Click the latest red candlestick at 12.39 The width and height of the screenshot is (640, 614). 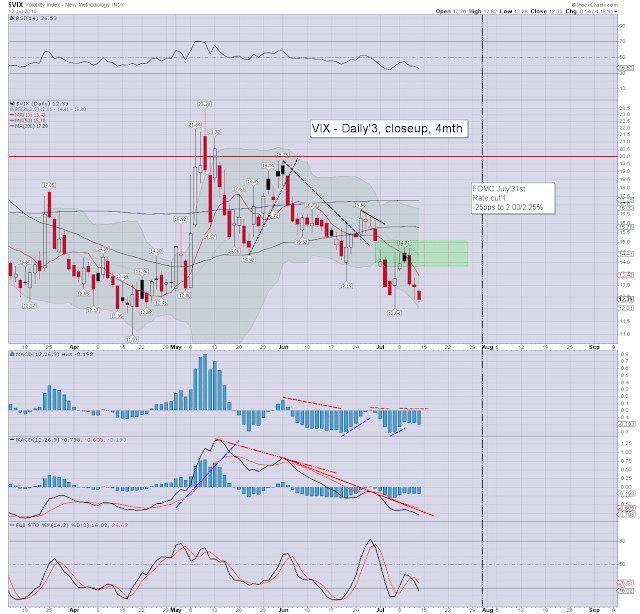(419, 295)
